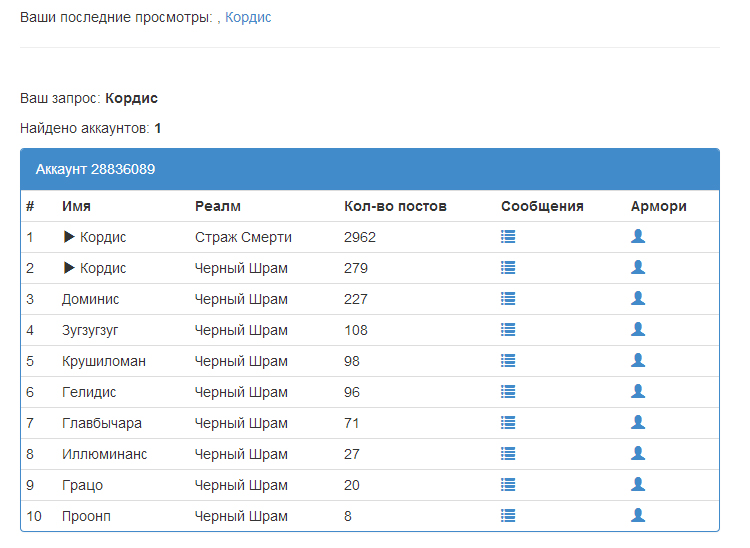Open Главбычара armory profile icon
Viewport: 750px width, 548px height.
pos(638,422)
